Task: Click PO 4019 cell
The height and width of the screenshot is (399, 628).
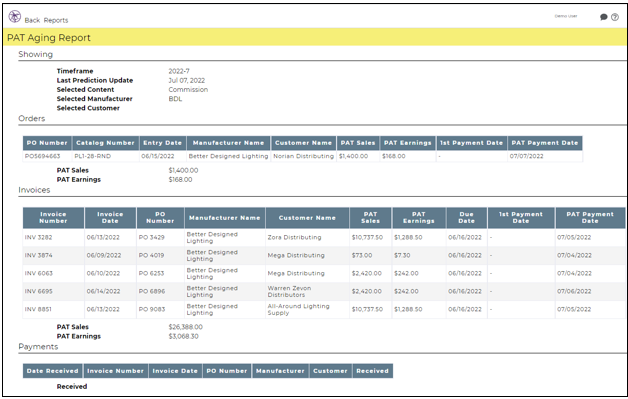Action: coord(160,255)
